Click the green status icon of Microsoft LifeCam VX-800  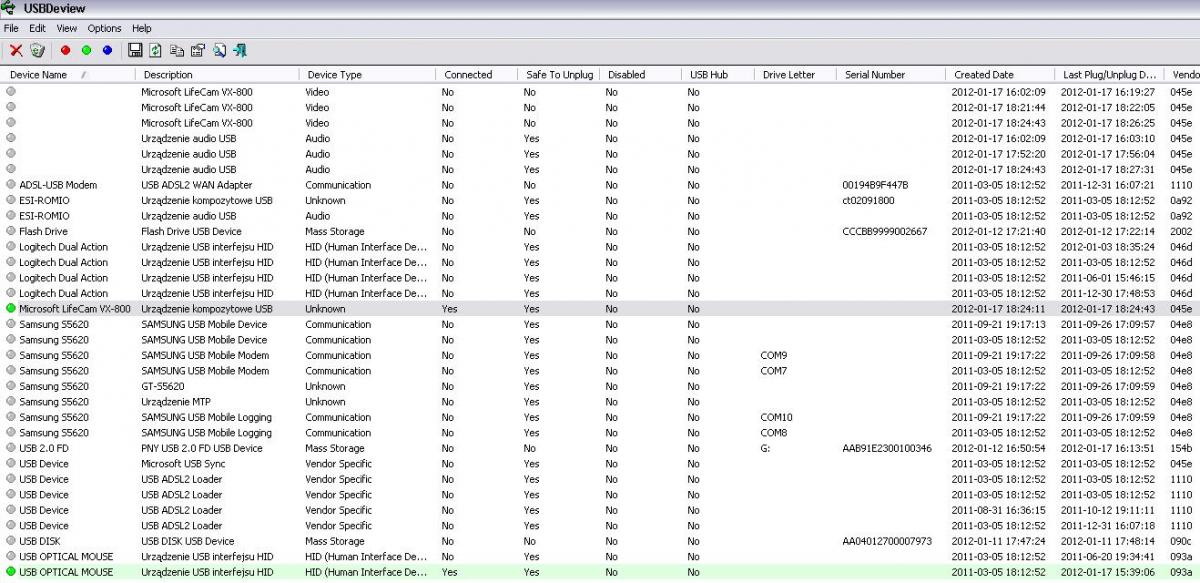11,309
